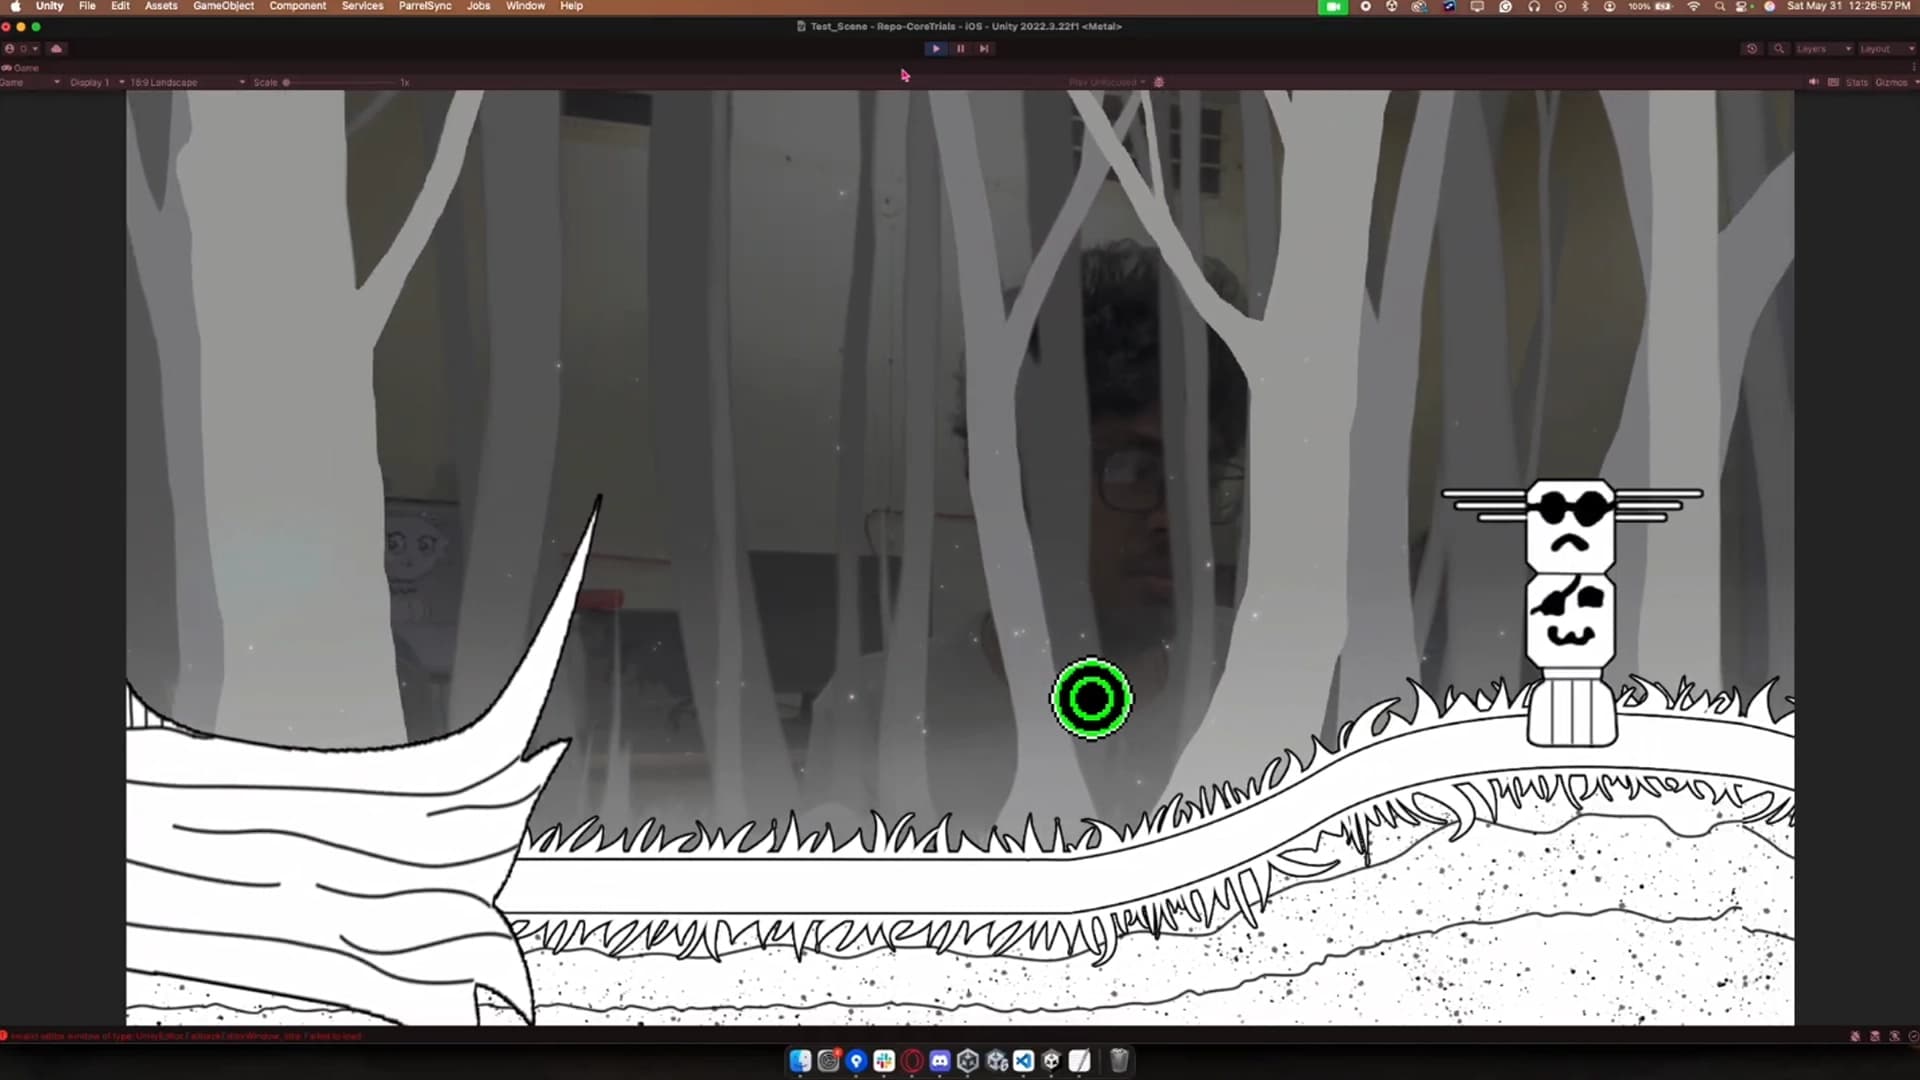Click the debug bug icon in Game view
This screenshot has width=1920, height=1080.
(x=1159, y=82)
